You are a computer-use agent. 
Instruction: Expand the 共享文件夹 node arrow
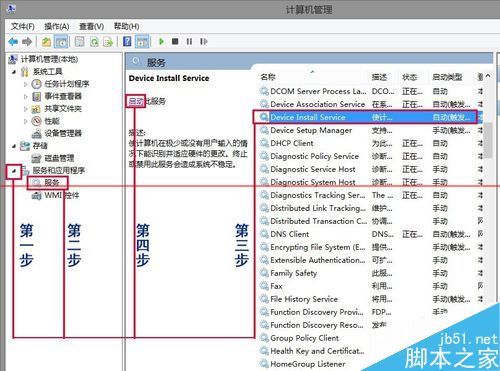point(26,109)
